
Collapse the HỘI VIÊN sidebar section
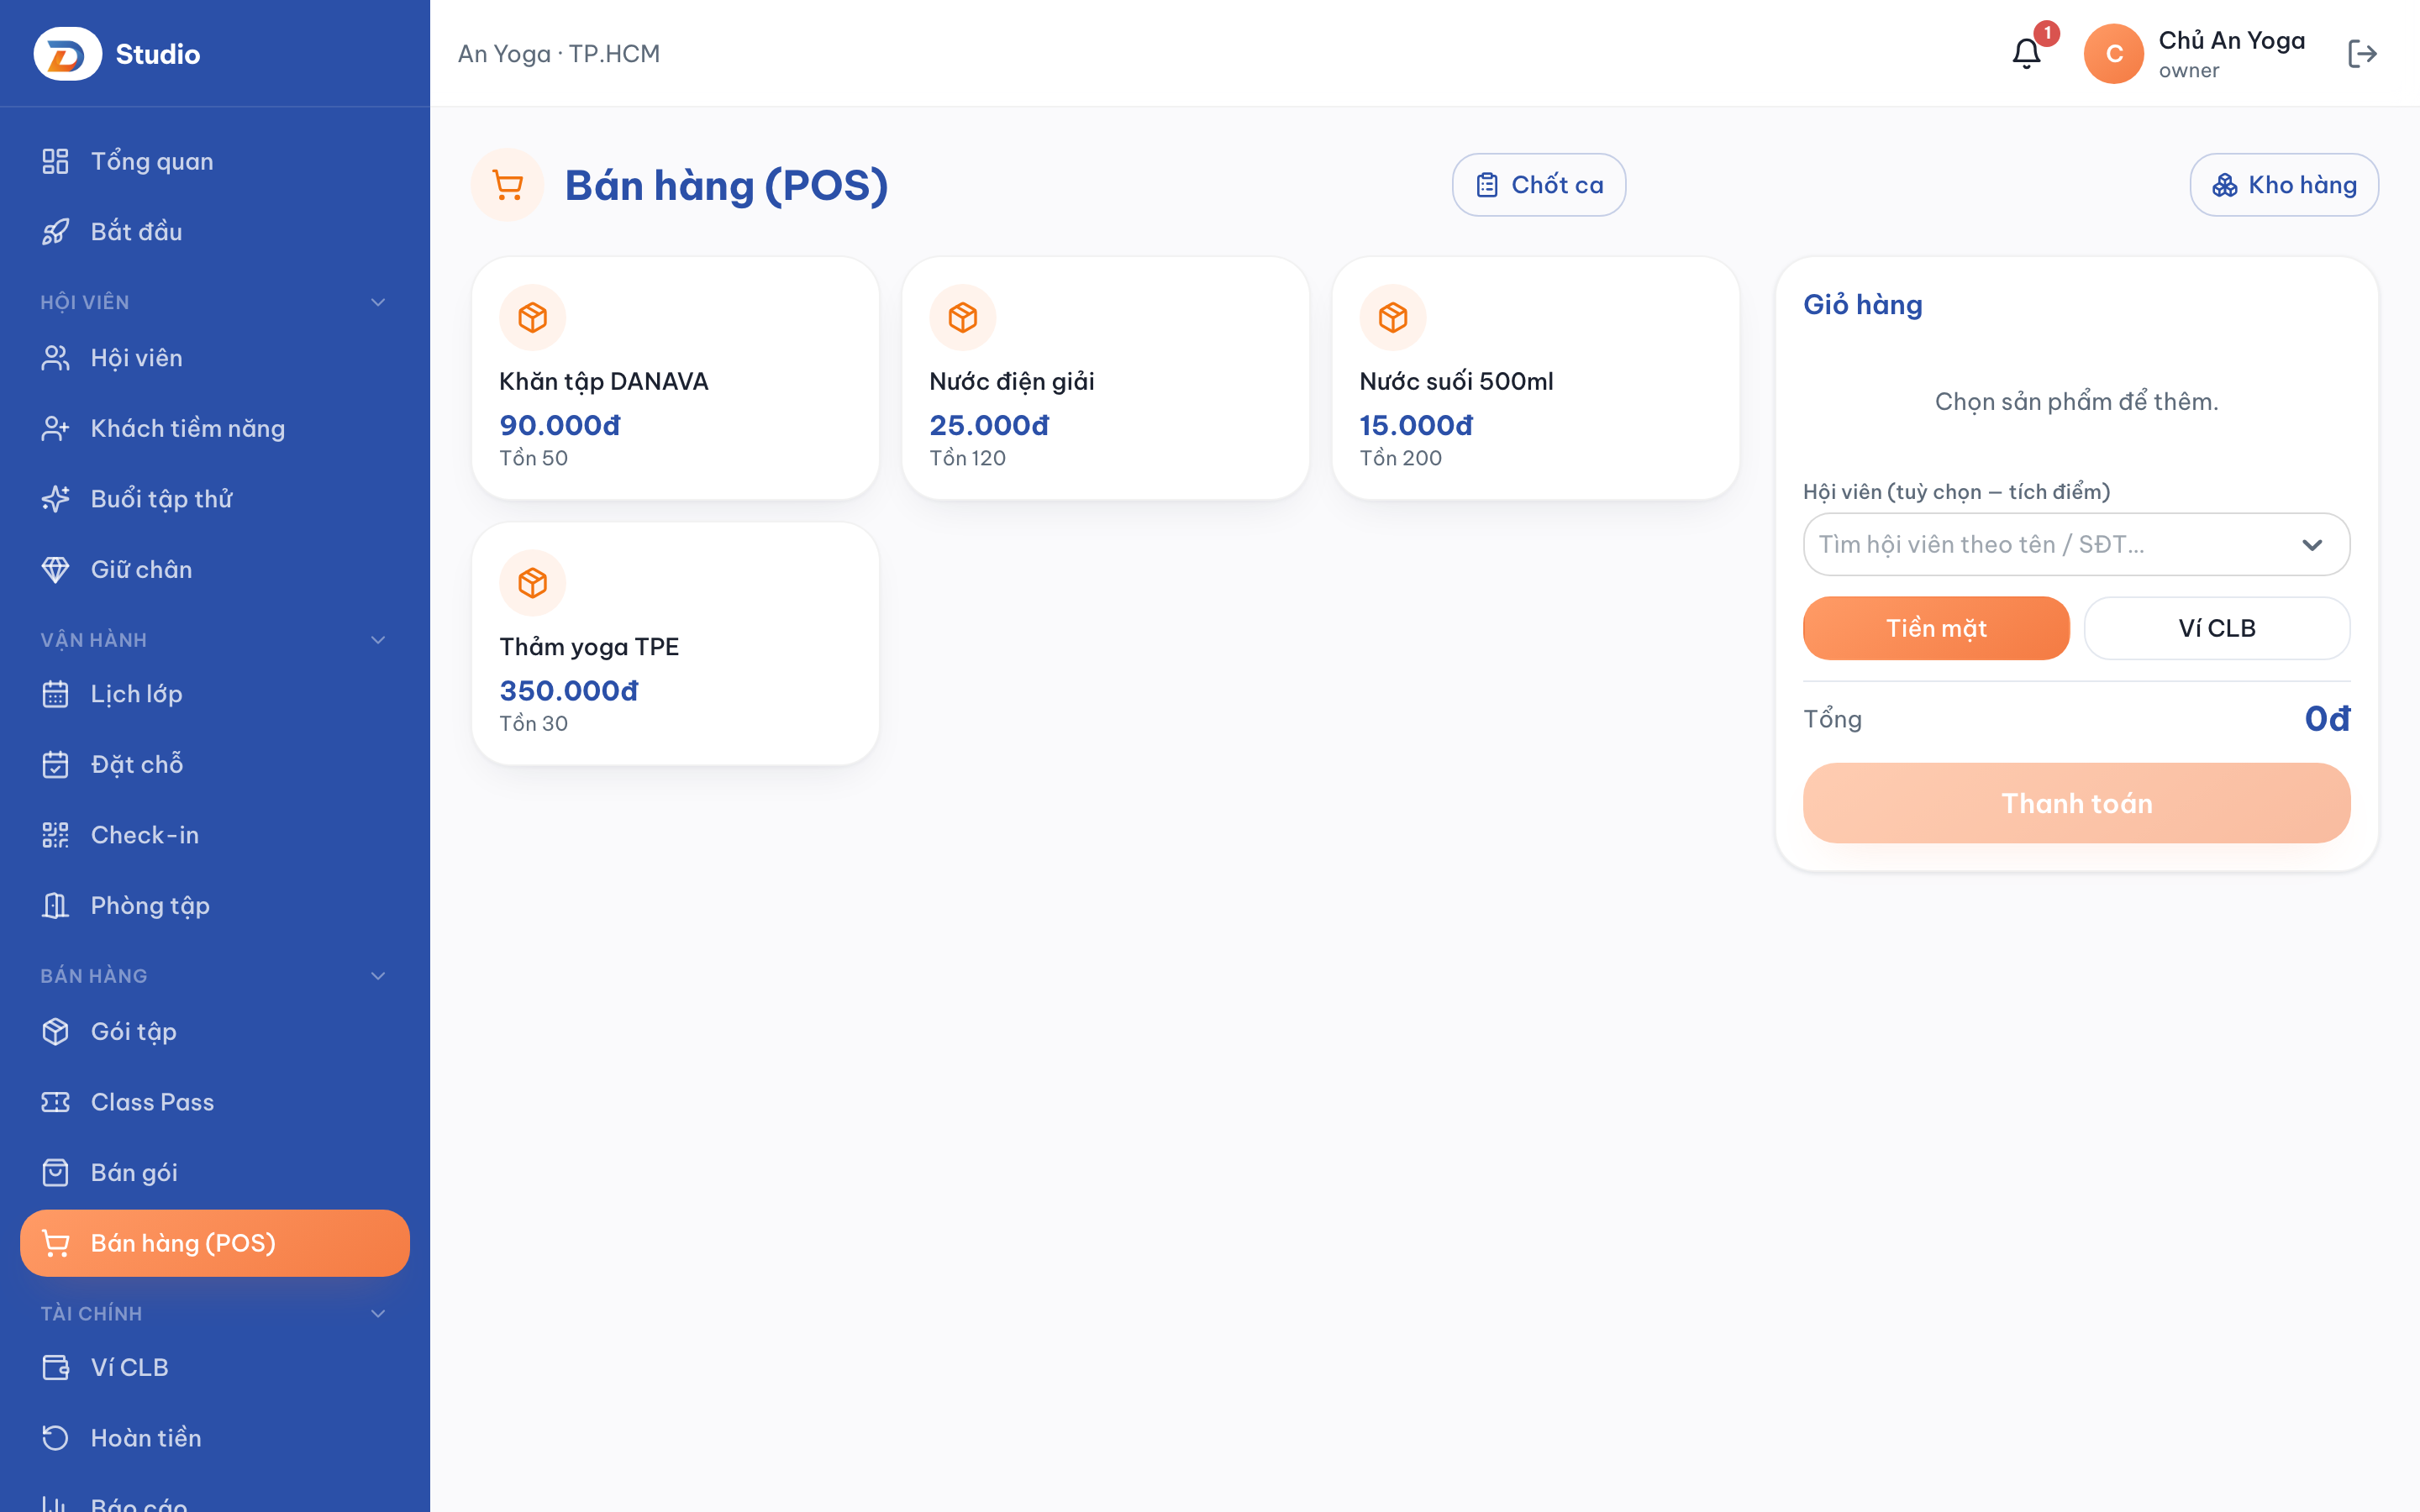(x=378, y=302)
